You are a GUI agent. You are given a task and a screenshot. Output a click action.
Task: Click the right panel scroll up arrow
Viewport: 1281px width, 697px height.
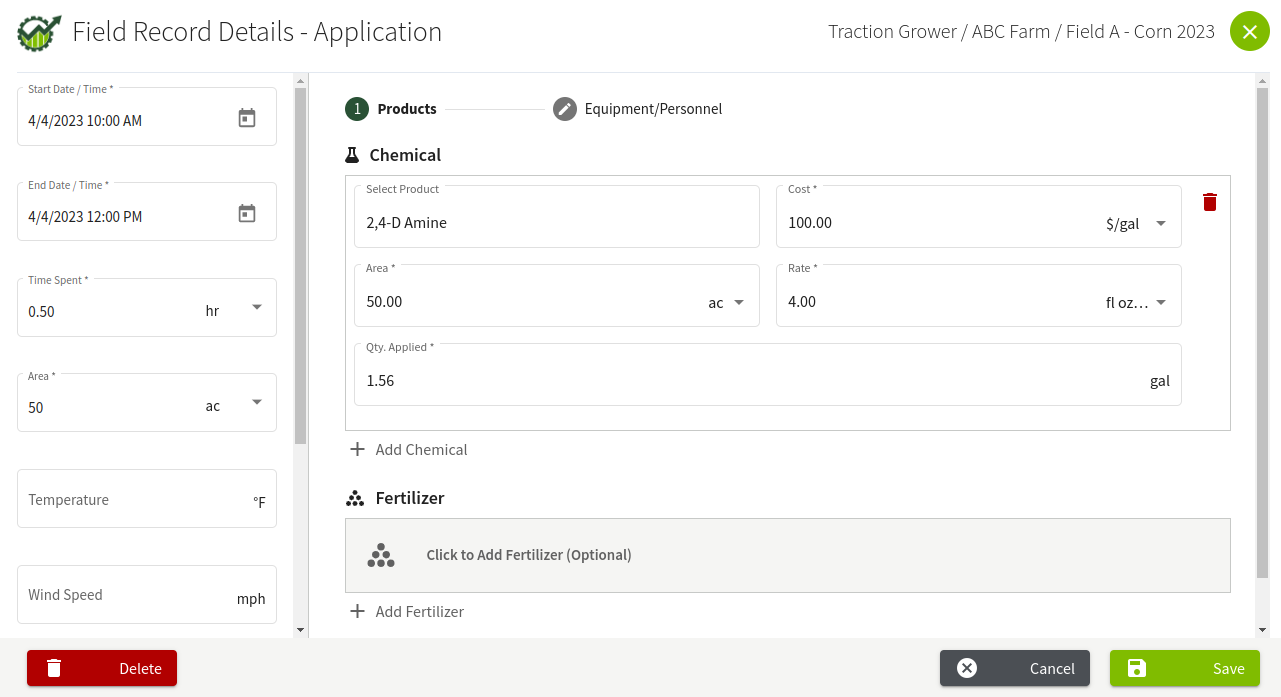tap(1262, 80)
